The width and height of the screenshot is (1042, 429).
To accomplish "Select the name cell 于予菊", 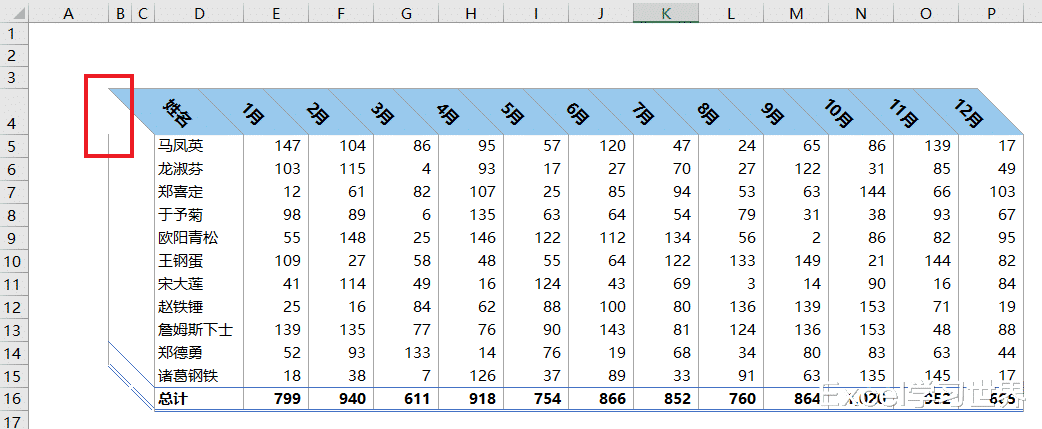I will (199, 214).
